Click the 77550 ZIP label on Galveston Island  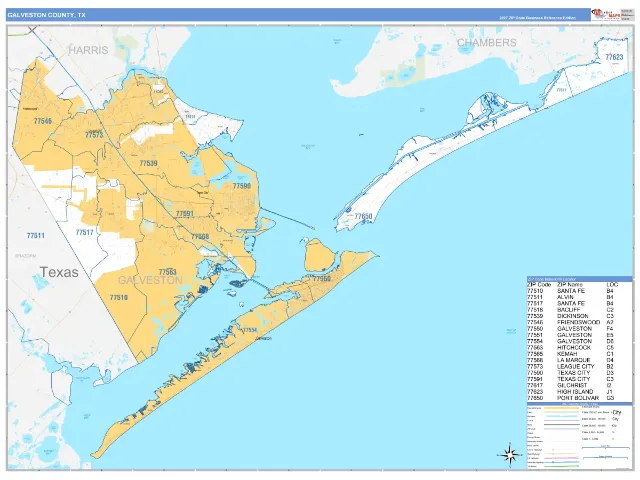tap(322, 279)
